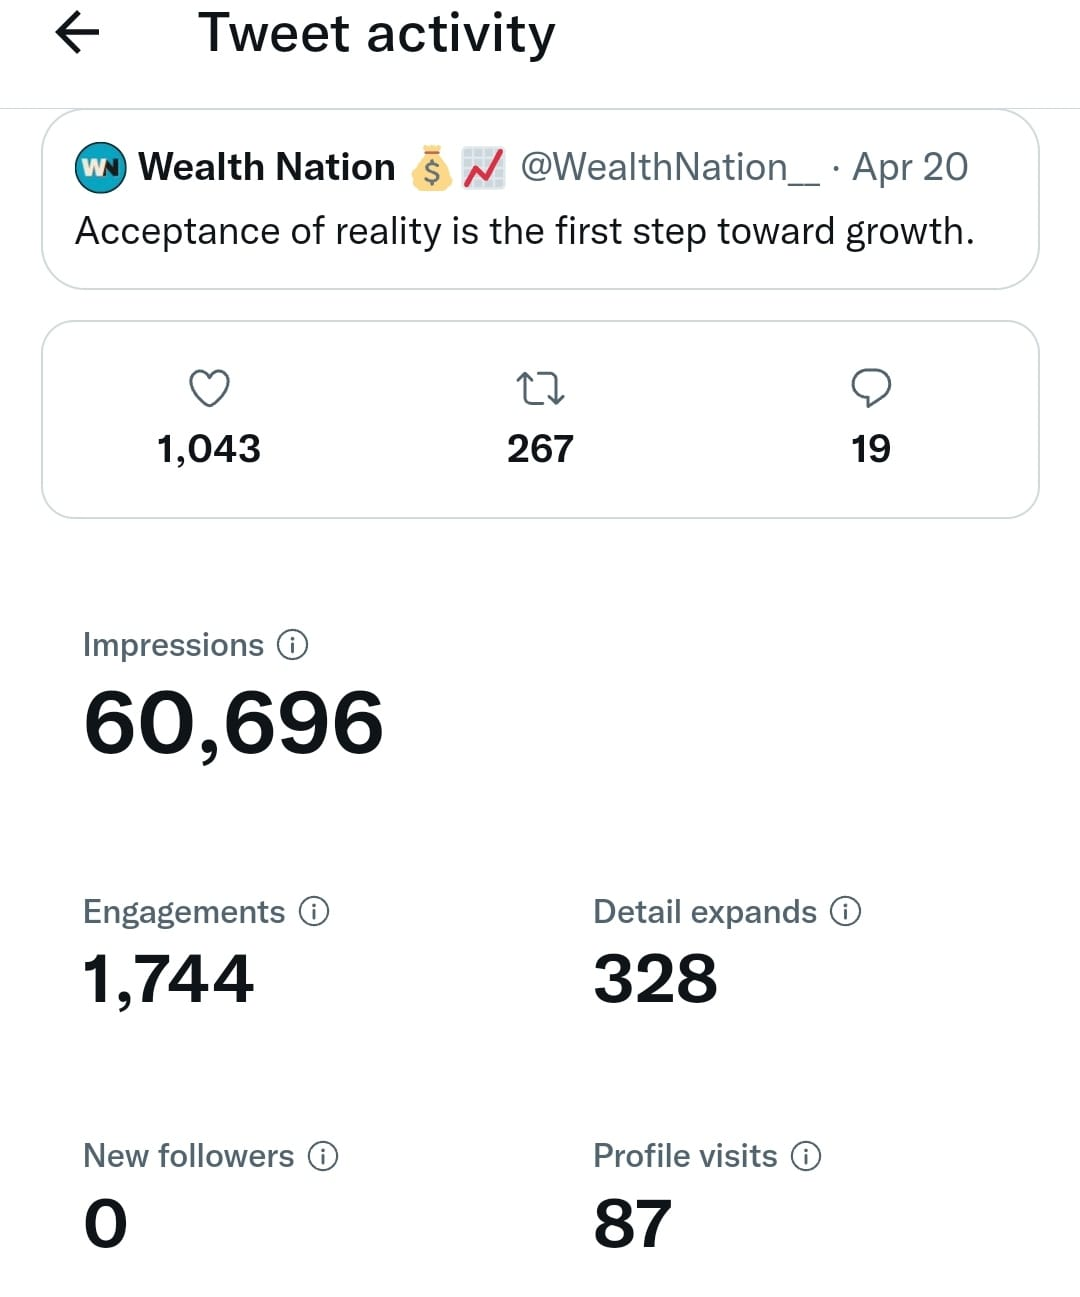1080x1297 pixels.
Task: Click the Tweet activity page title
Action: point(376,33)
